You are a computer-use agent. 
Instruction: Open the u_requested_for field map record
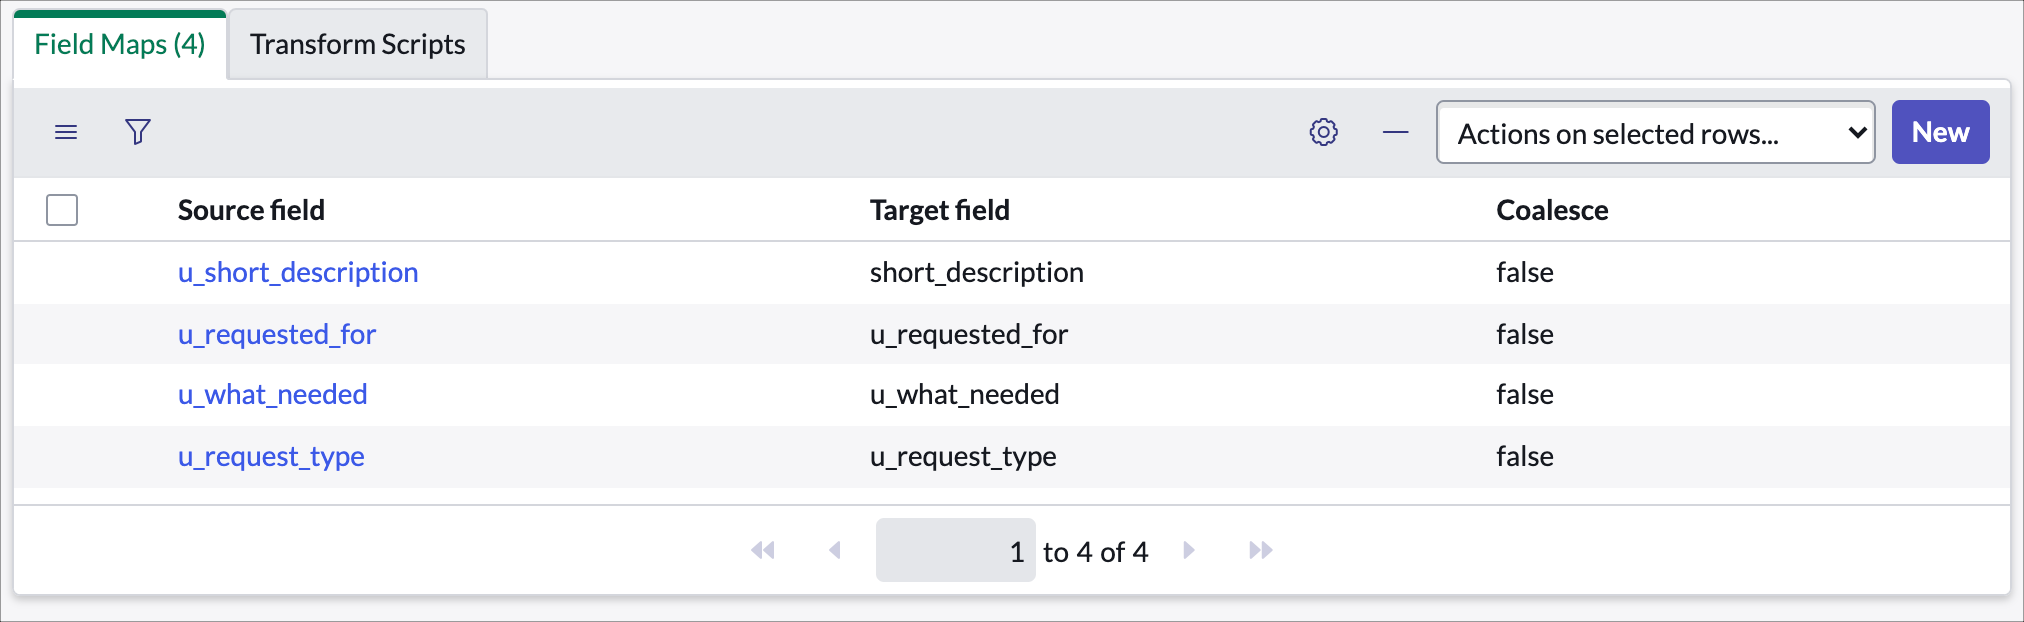coord(277,334)
